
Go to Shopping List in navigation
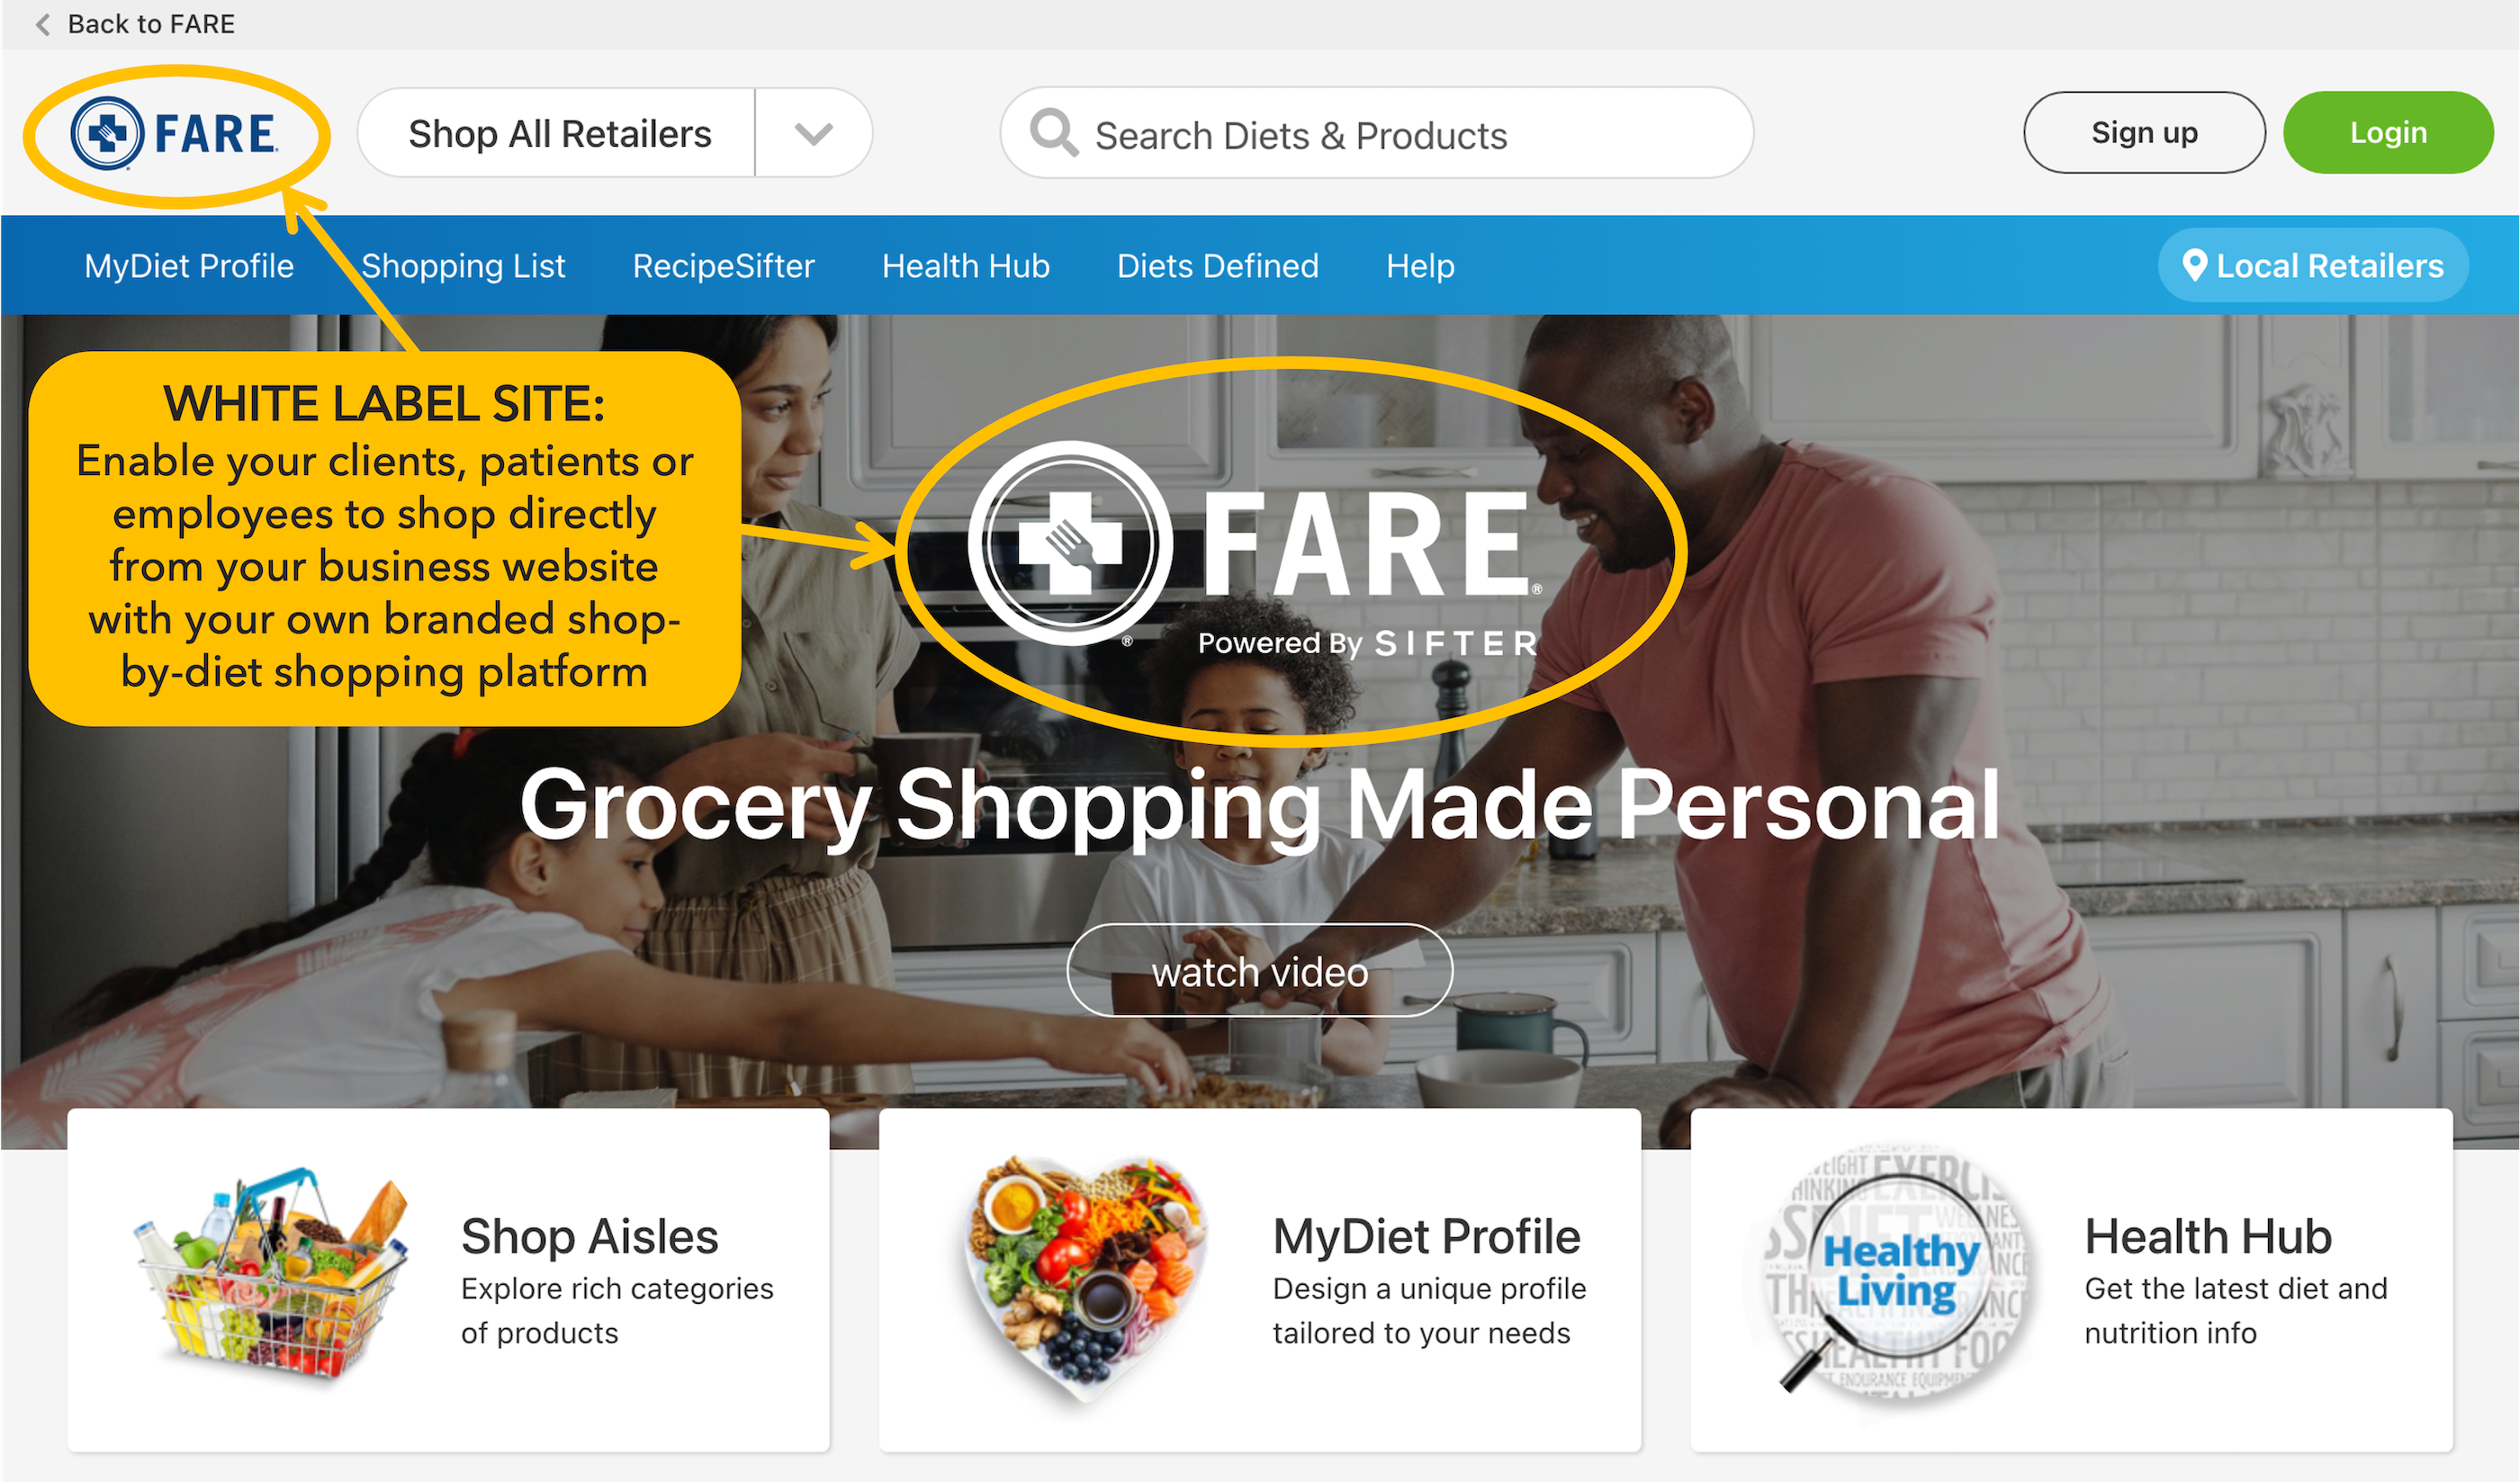pos(463,266)
